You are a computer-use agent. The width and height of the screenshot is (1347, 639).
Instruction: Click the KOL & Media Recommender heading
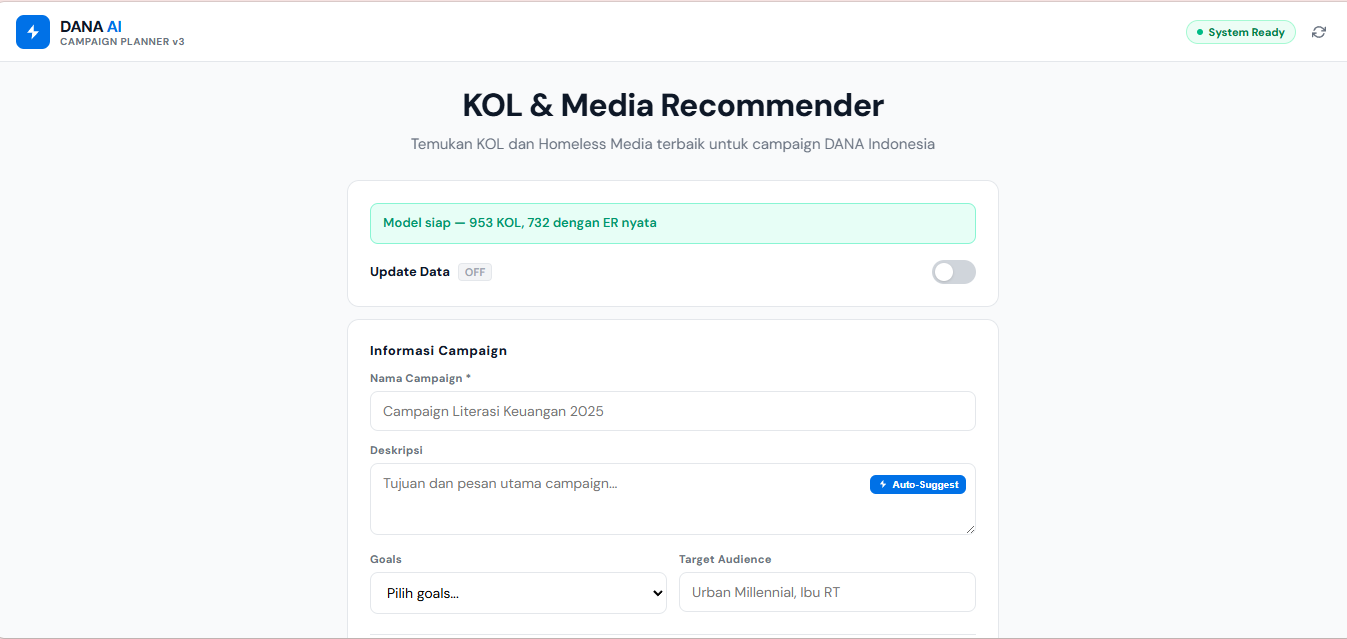pyautogui.click(x=673, y=105)
